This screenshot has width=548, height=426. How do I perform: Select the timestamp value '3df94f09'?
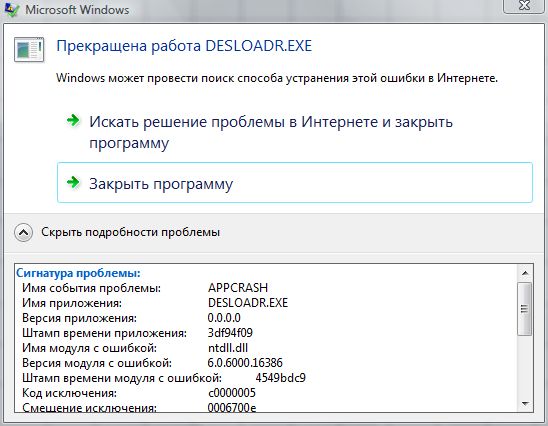click(230, 333)
